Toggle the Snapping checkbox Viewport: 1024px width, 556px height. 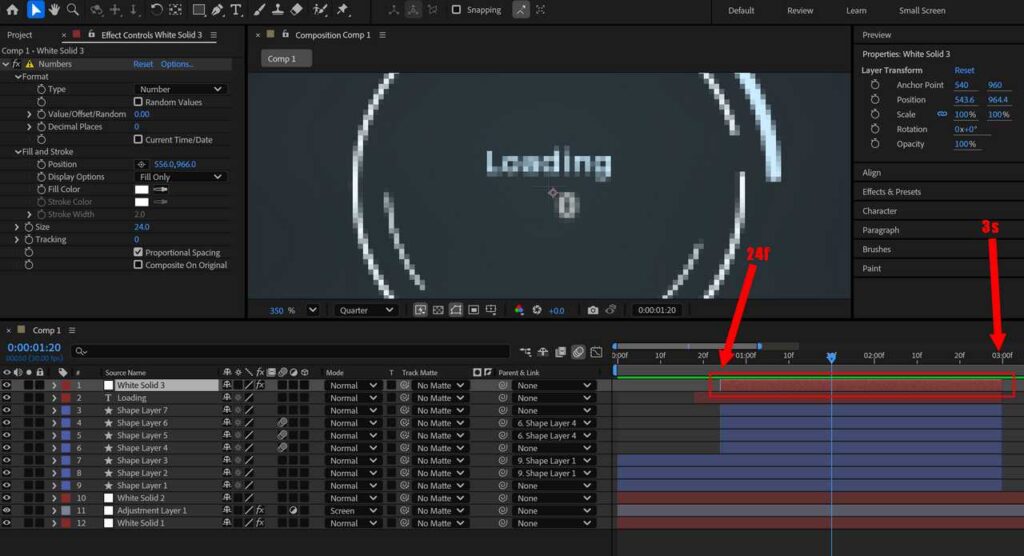[x=456, y=10]
